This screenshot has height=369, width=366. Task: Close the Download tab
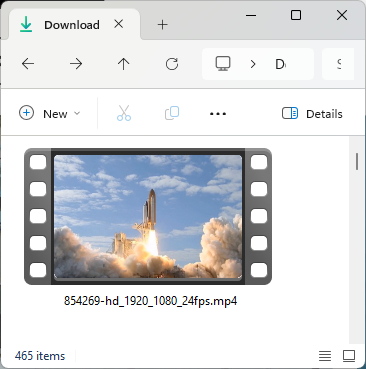point(119,24)
